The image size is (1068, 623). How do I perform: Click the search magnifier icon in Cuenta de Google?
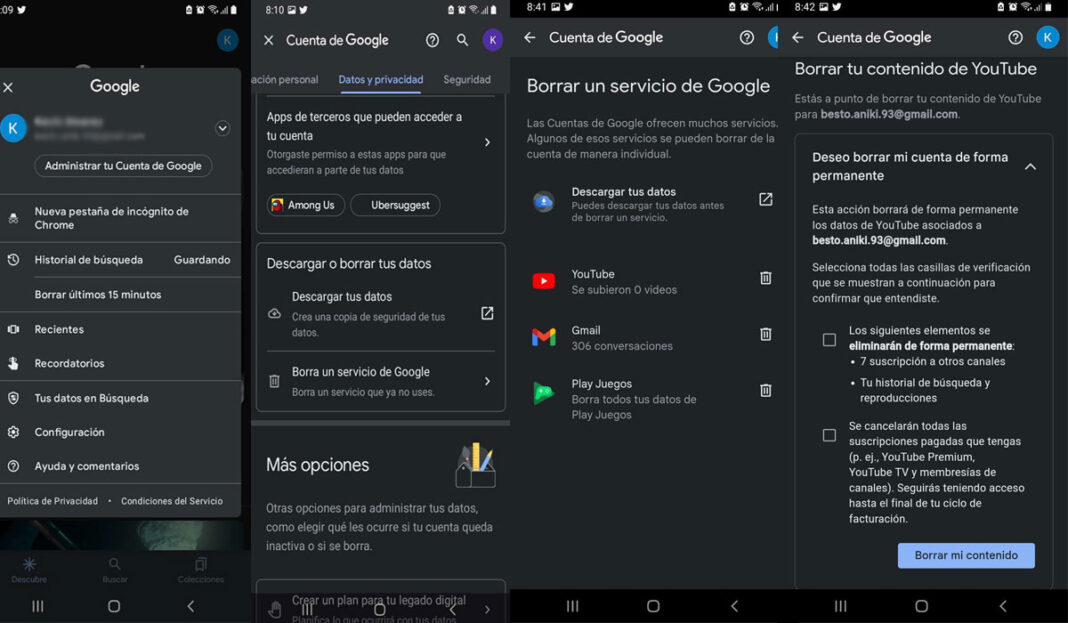(462, 40)
